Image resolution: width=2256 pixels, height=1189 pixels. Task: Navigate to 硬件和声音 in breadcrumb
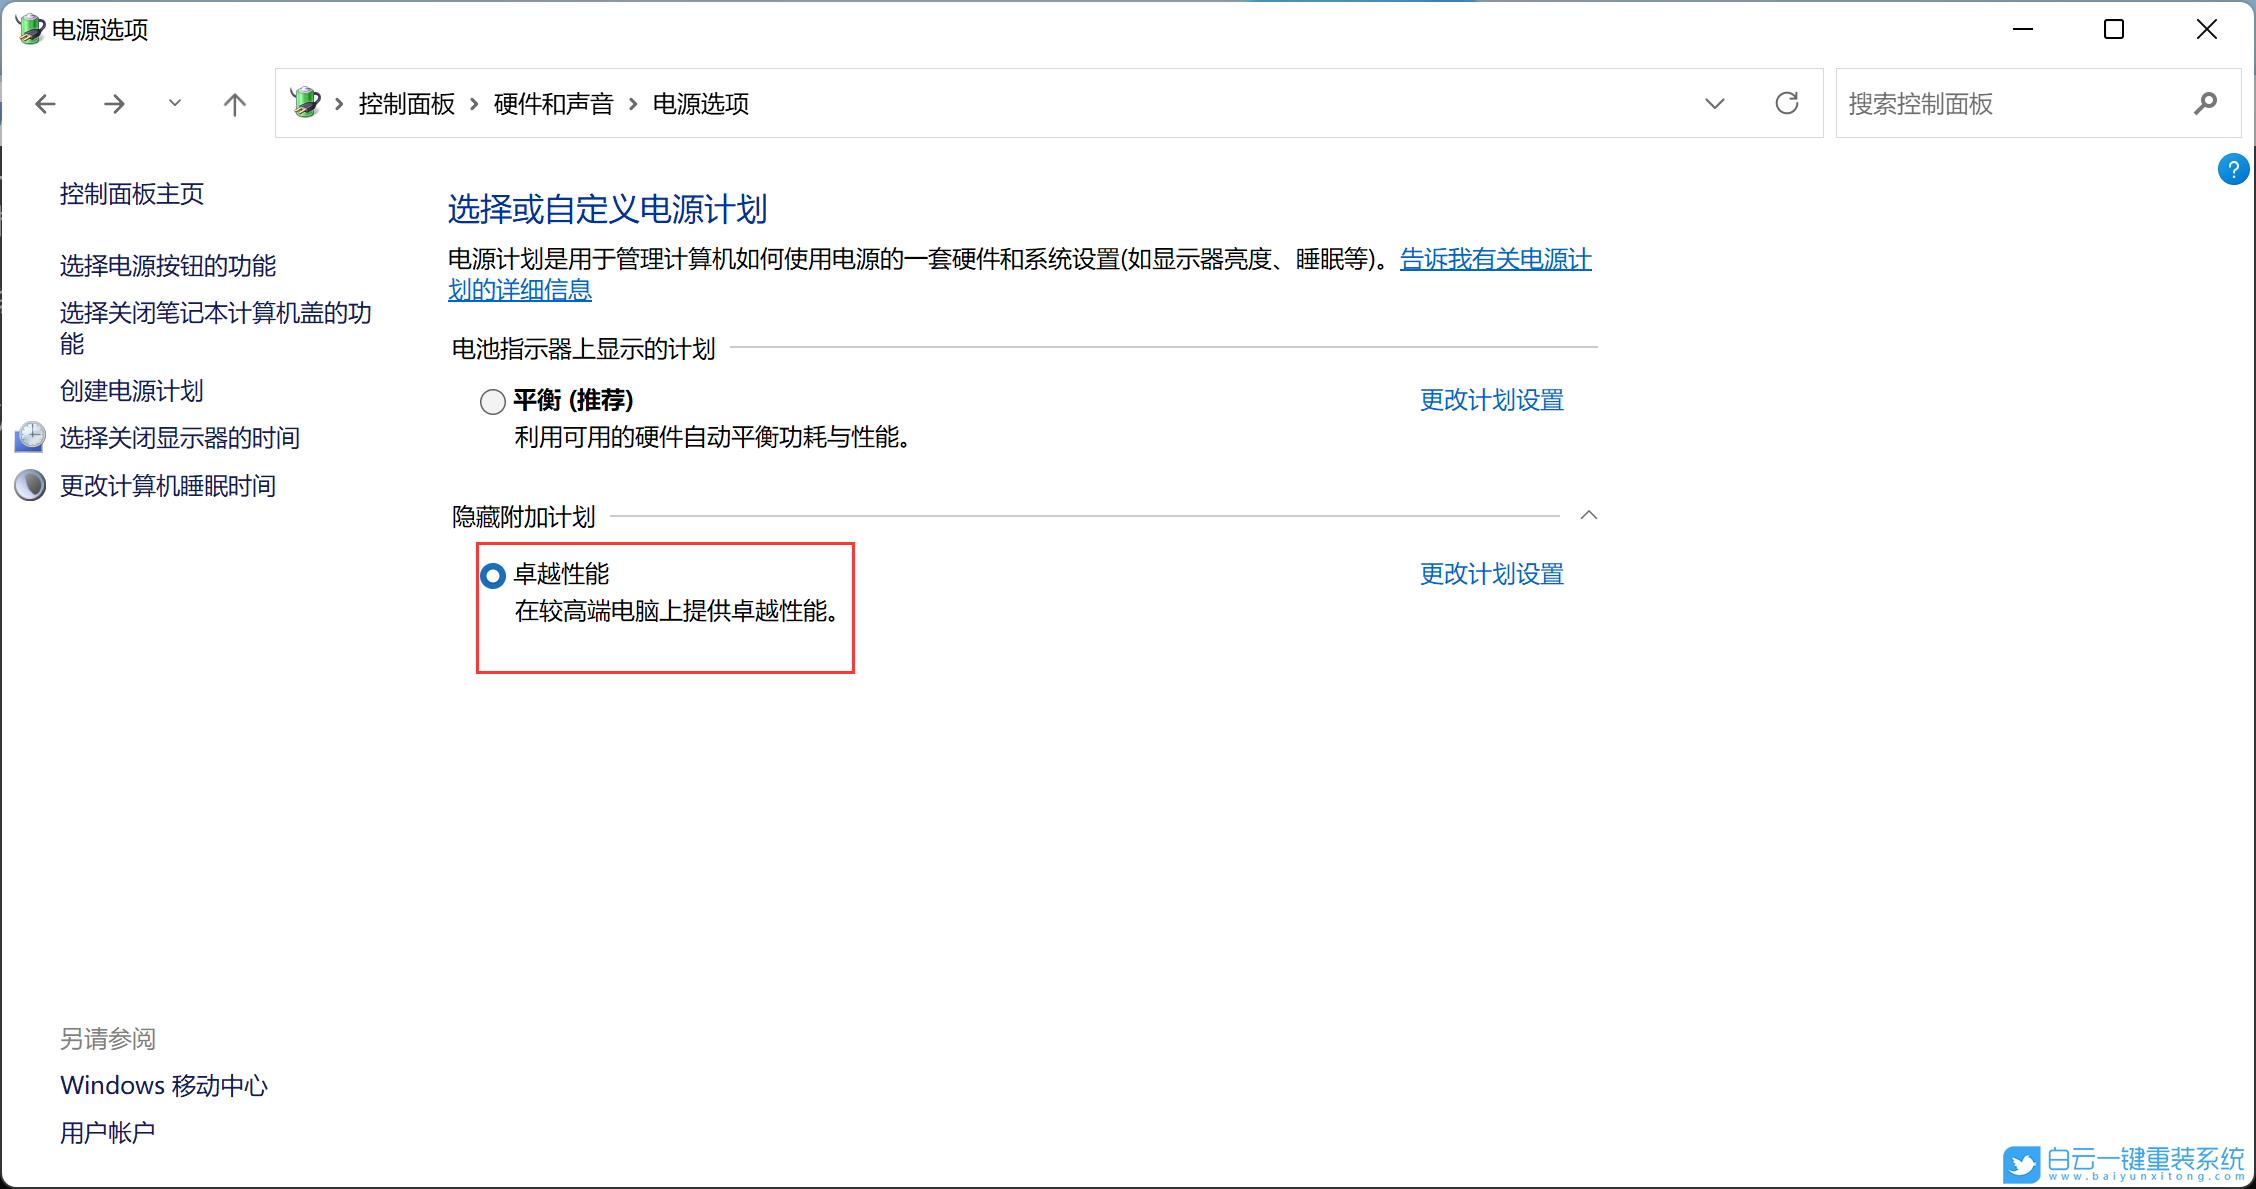point(553,103)
